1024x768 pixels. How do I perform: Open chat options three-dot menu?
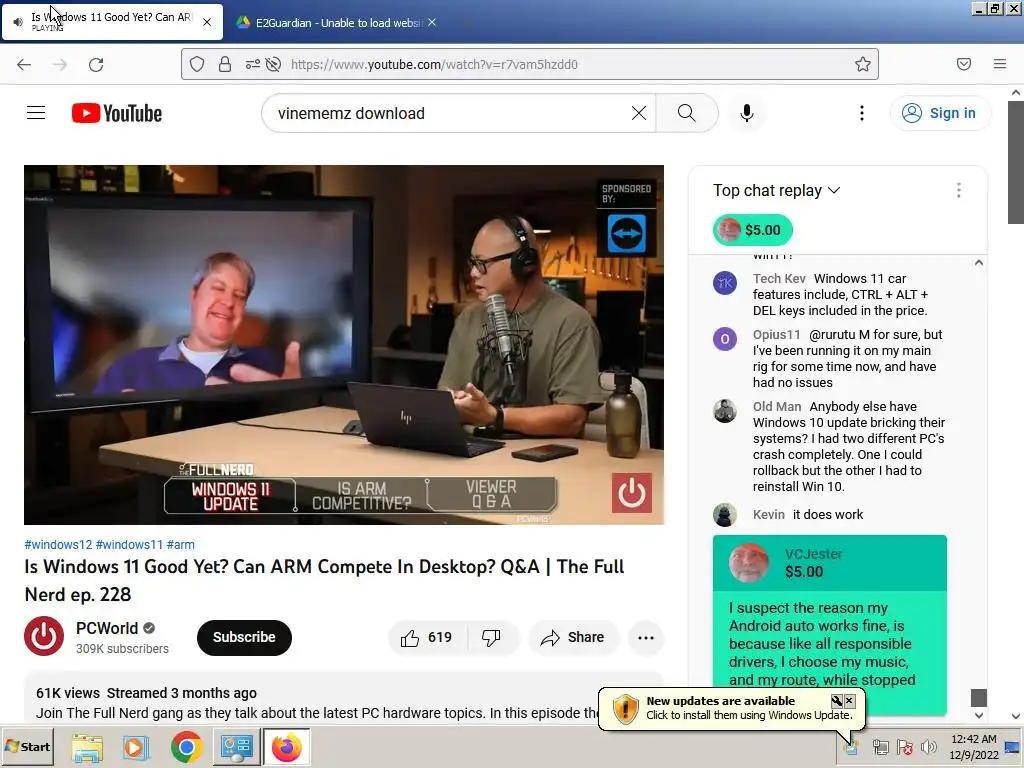[958, 190]
